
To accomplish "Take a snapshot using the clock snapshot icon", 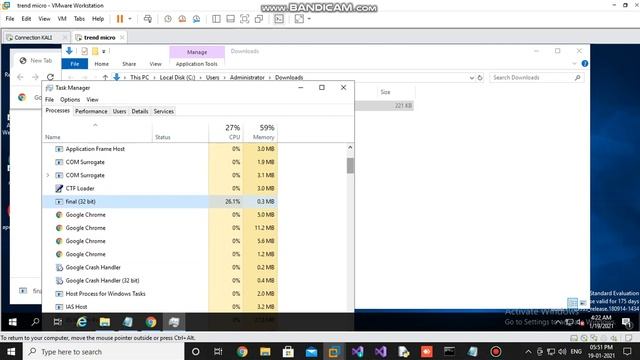I will [x=168, y=19].
